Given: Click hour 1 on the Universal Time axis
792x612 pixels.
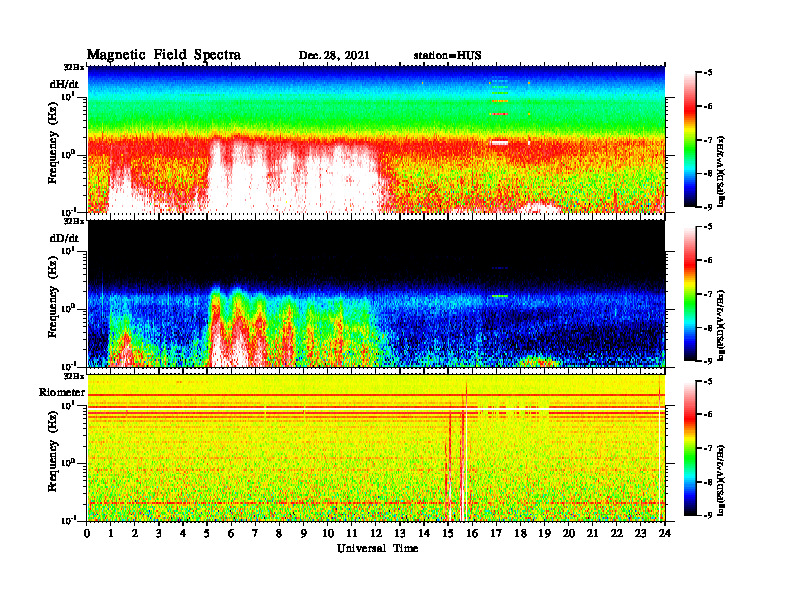Looking at the screenshot, I should 111,533.
